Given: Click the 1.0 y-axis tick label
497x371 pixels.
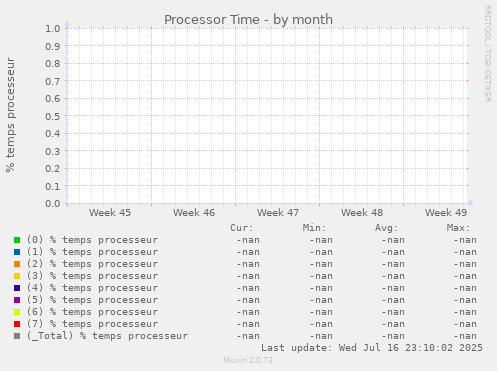Looking at the screenshot, I should (53, 28).
